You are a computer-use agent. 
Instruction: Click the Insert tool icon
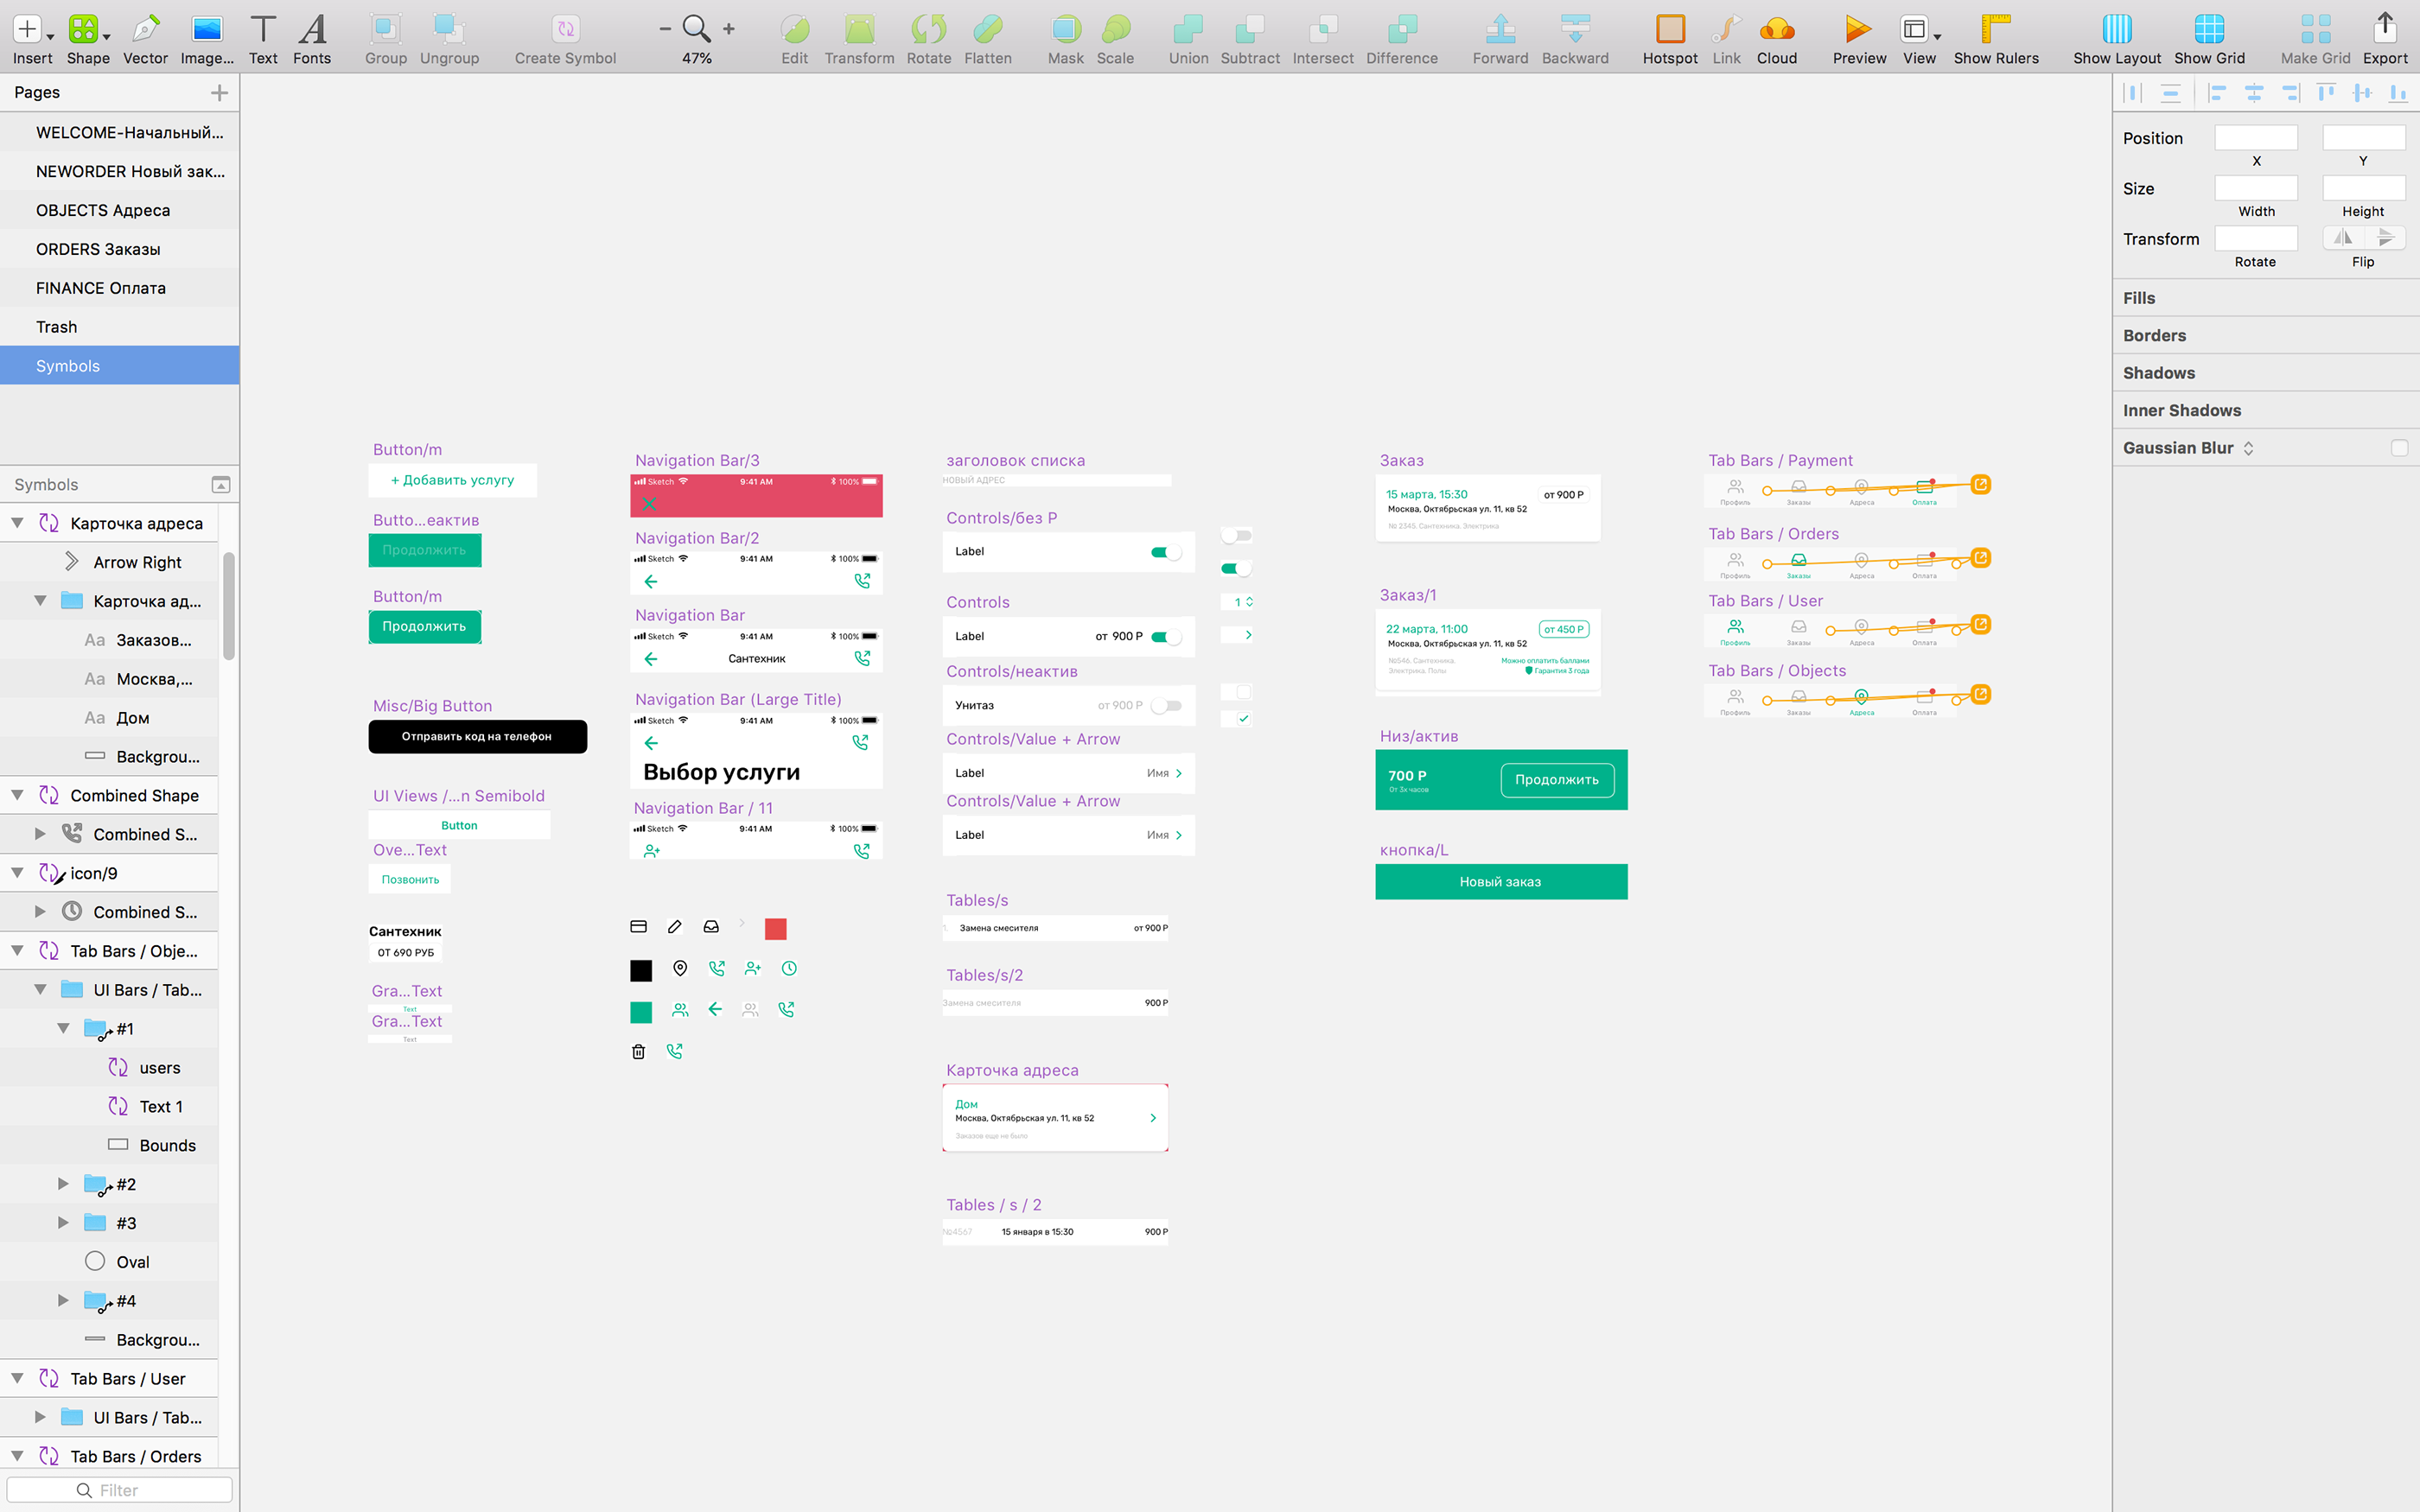point(28,29)
